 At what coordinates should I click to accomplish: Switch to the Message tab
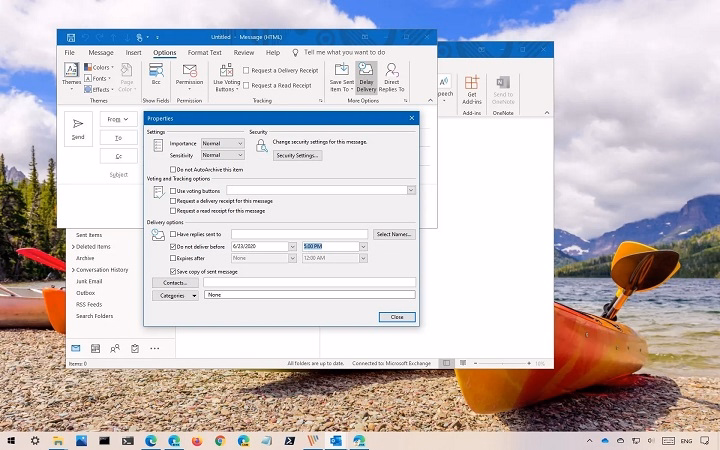[101, 52]
